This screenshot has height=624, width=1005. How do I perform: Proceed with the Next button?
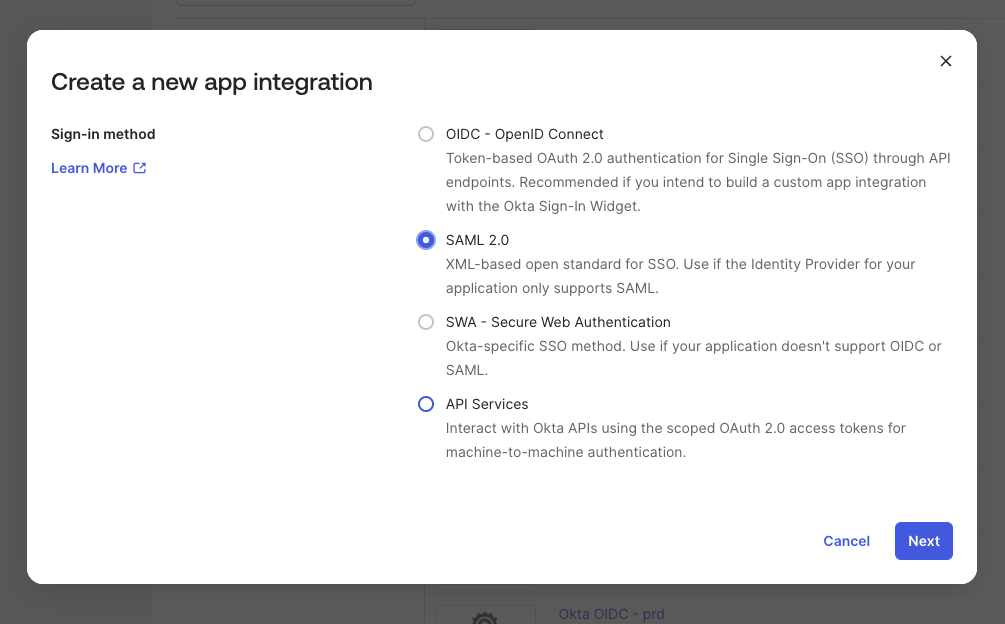pyautogui.click(x=923, y=541)
